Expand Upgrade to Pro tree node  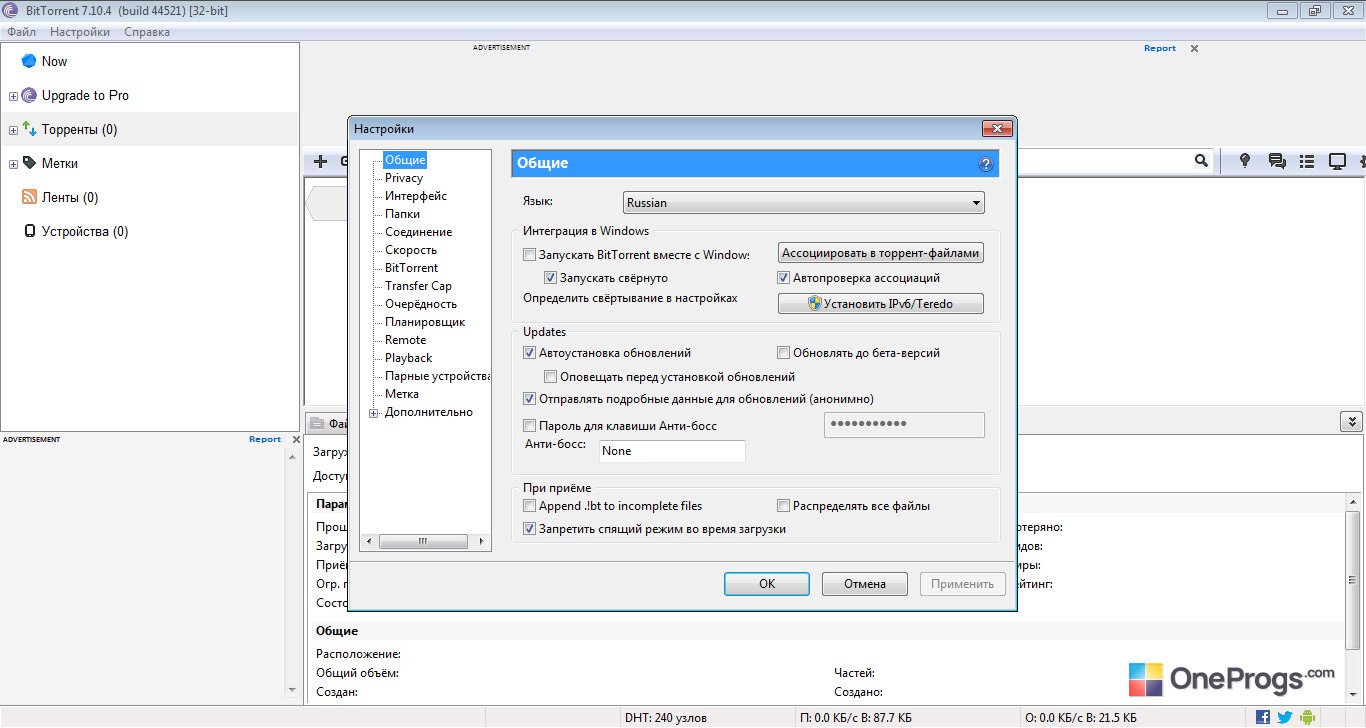coord(13,96)
